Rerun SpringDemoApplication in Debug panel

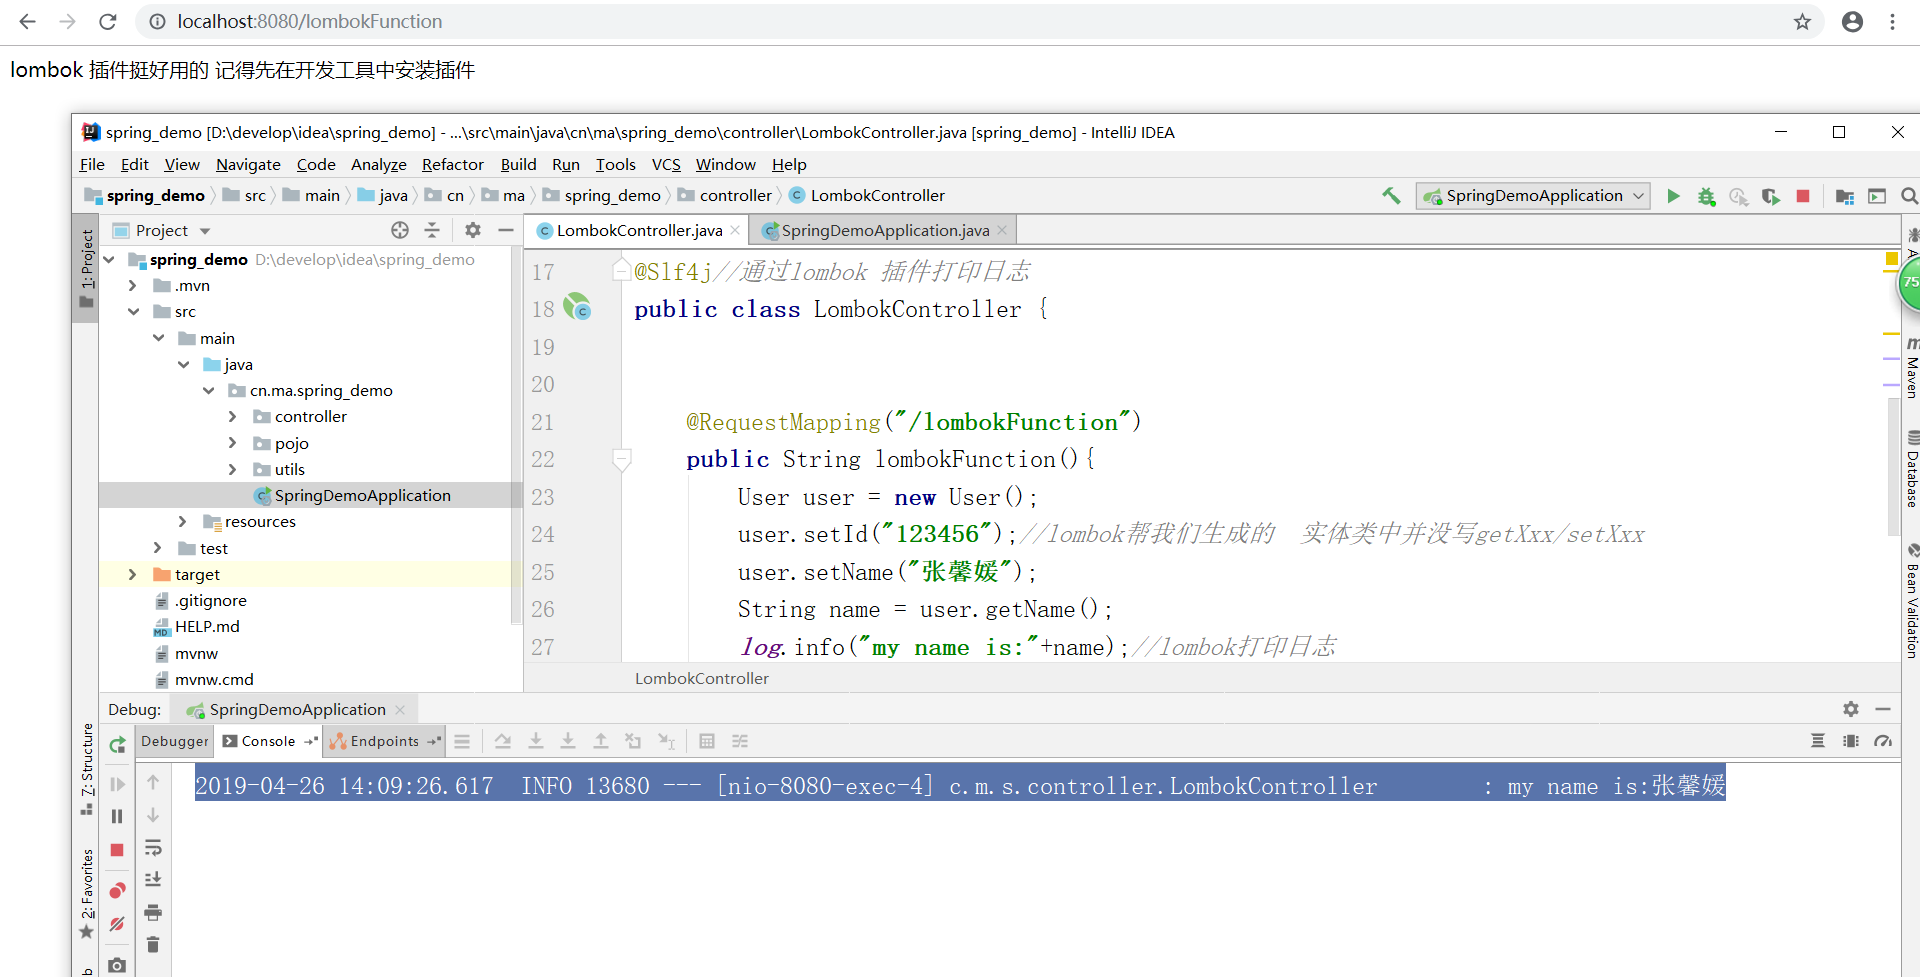point(117,745)
